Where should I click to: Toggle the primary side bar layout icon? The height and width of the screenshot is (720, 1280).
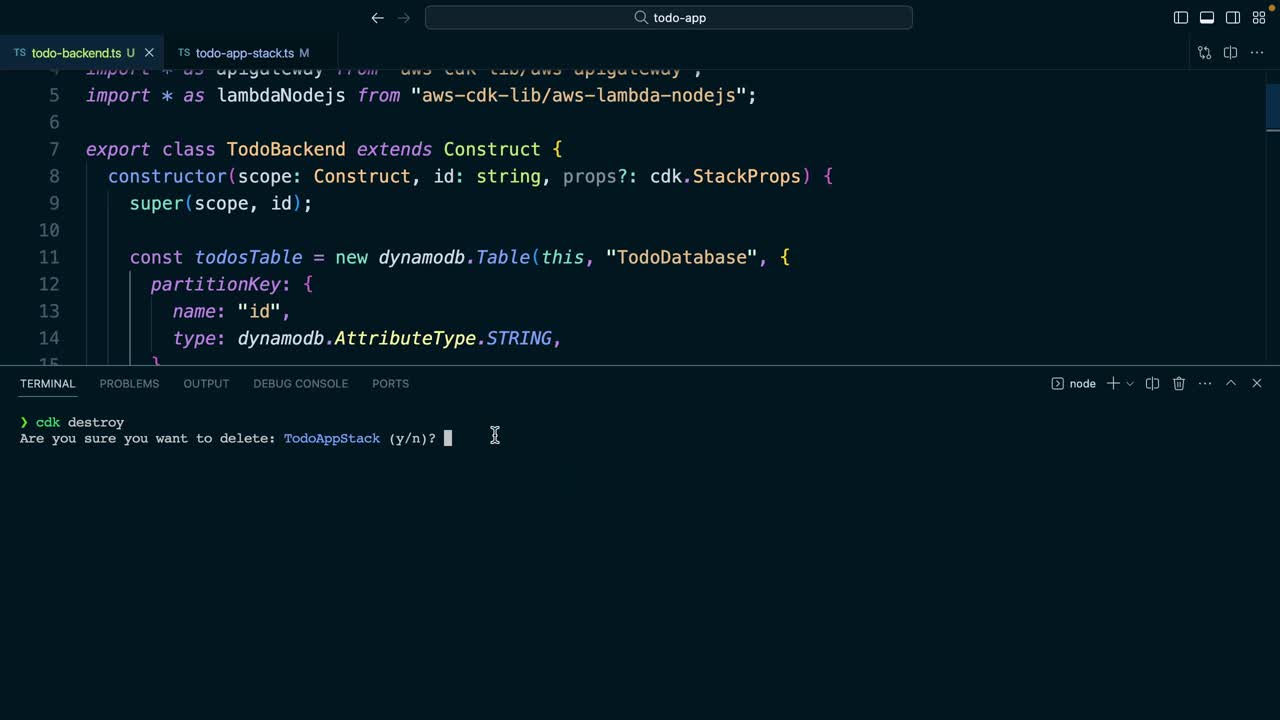[1181, 18]
